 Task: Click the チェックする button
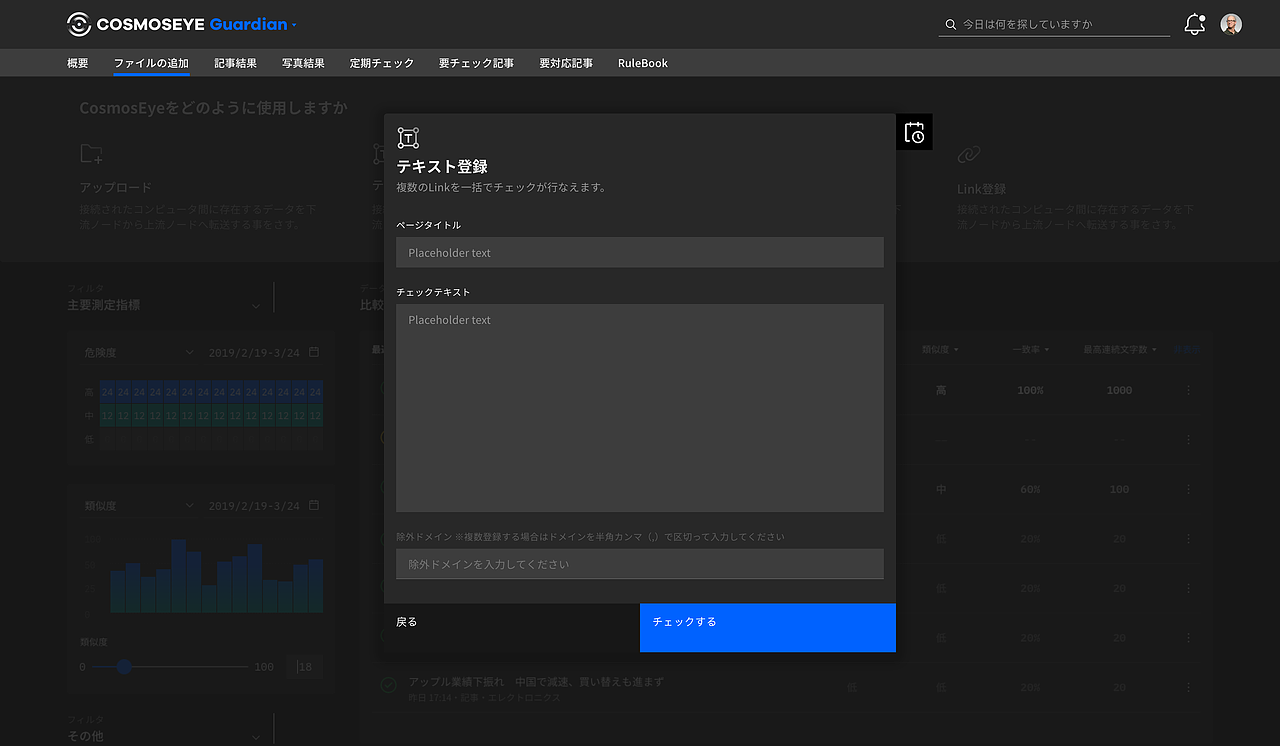click(767, 628)
